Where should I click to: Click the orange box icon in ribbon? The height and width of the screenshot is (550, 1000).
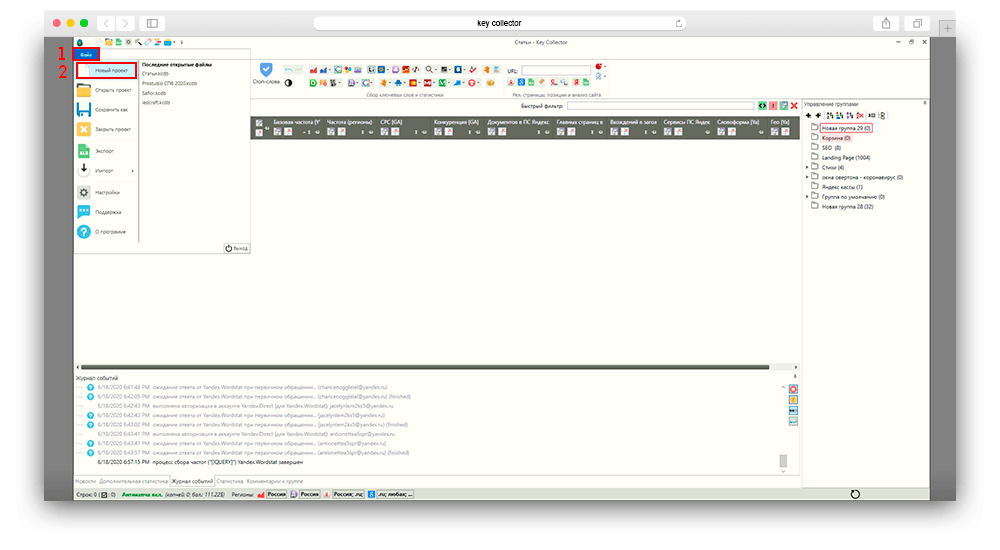(490, 83)
